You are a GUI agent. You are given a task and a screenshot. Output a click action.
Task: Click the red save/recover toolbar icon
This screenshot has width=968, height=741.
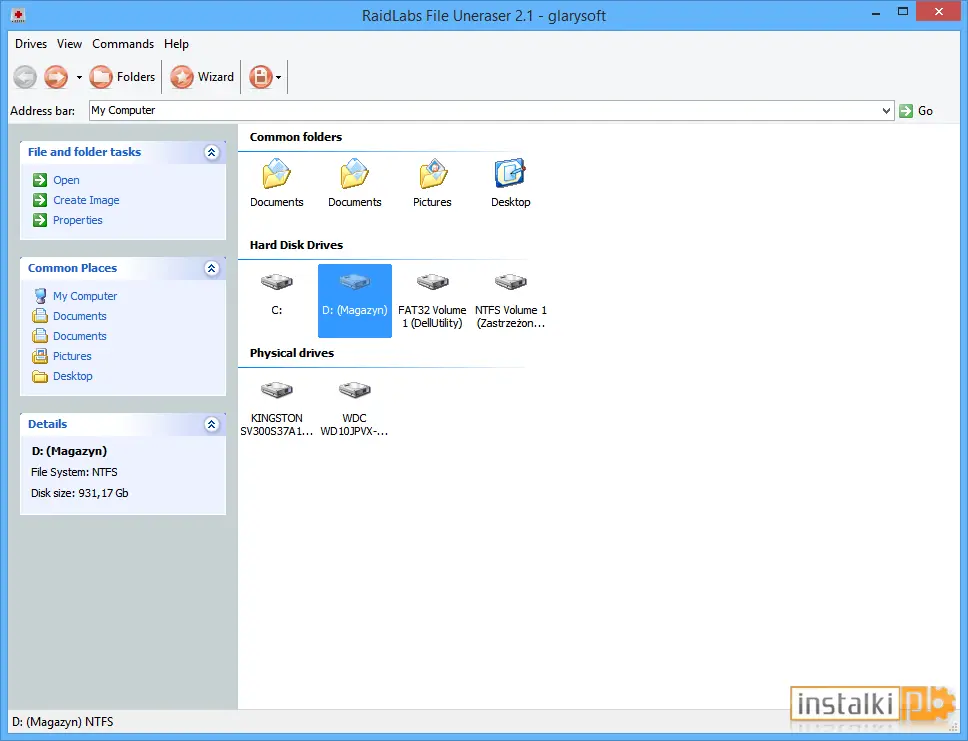click(x=261, y=77)
